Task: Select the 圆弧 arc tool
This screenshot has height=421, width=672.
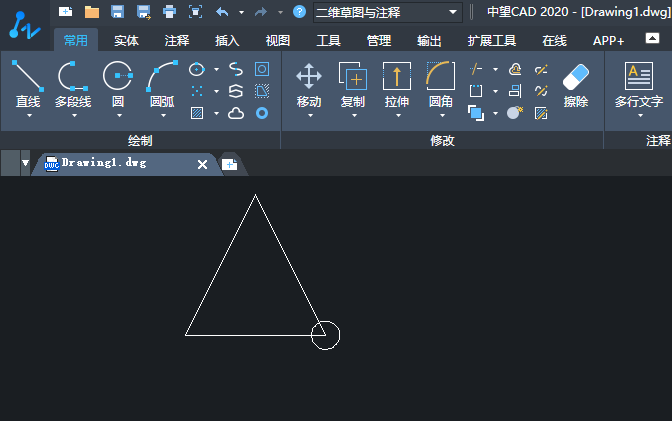Action: [162, 85]
